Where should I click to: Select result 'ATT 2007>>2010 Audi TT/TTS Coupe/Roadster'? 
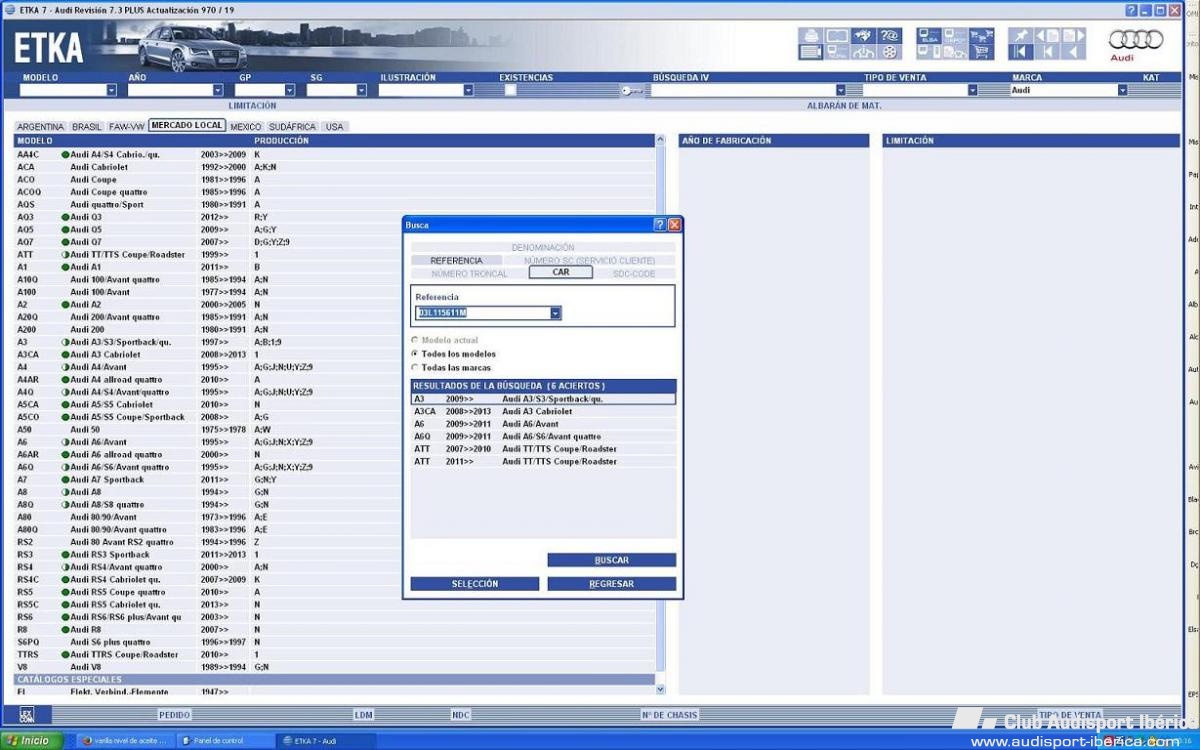(544, 449)
